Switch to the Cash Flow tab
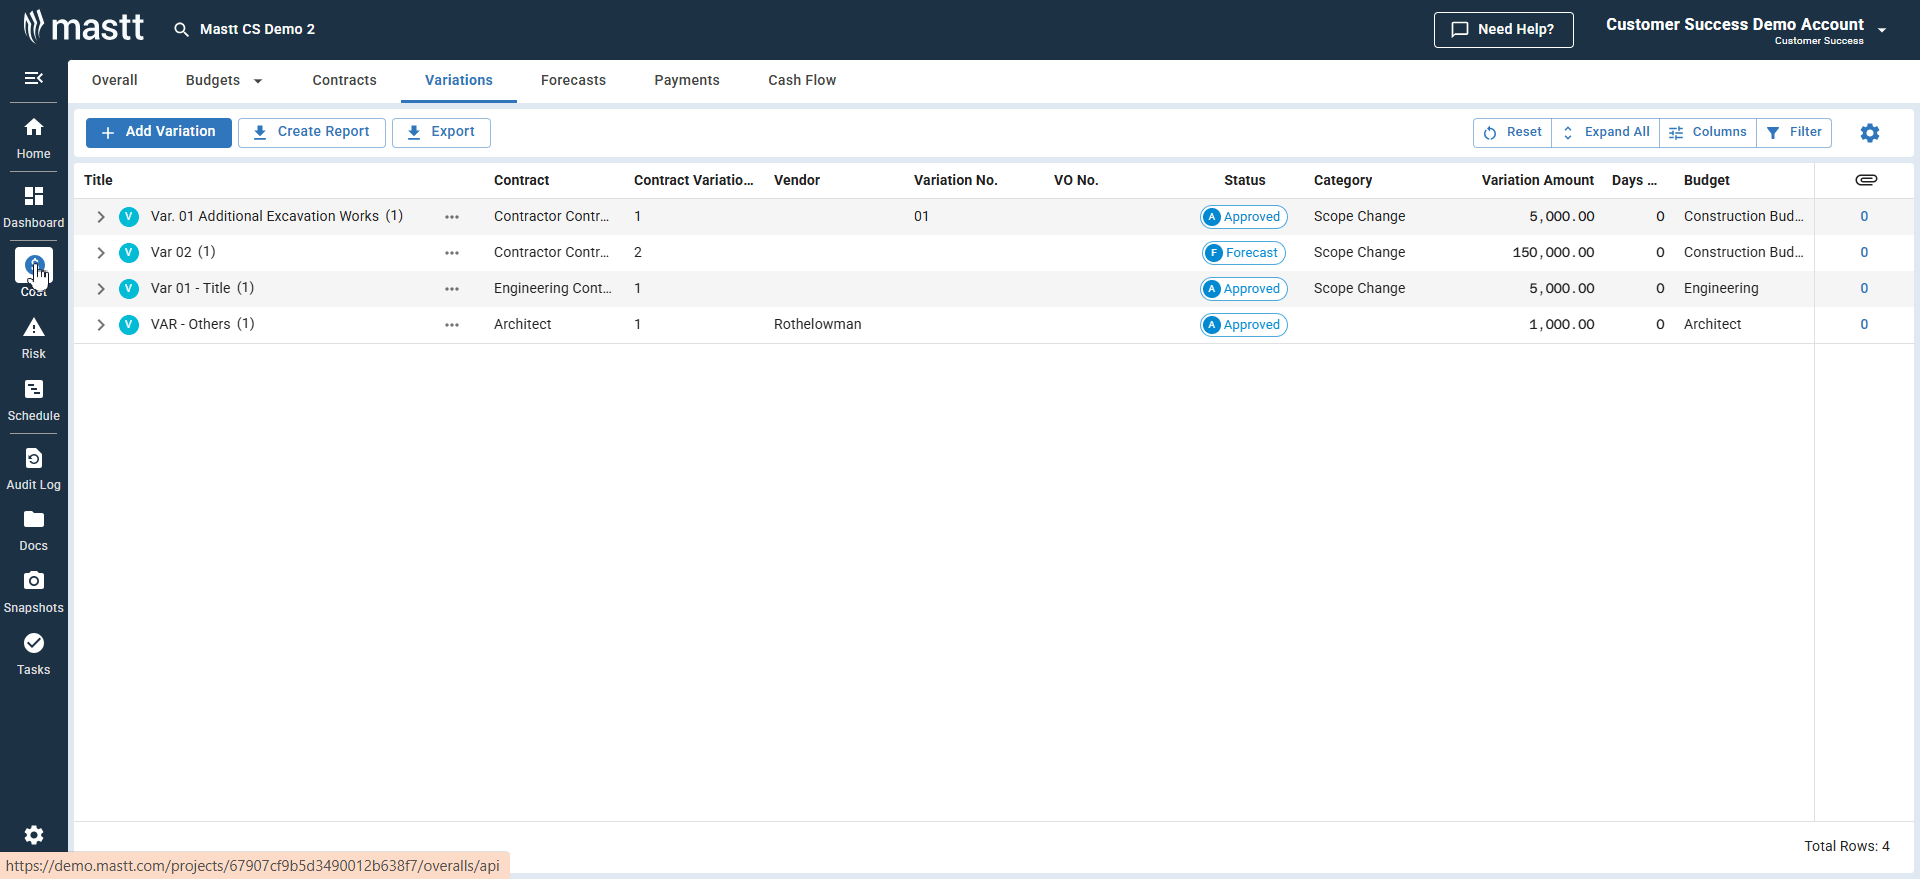 [801, 81]
